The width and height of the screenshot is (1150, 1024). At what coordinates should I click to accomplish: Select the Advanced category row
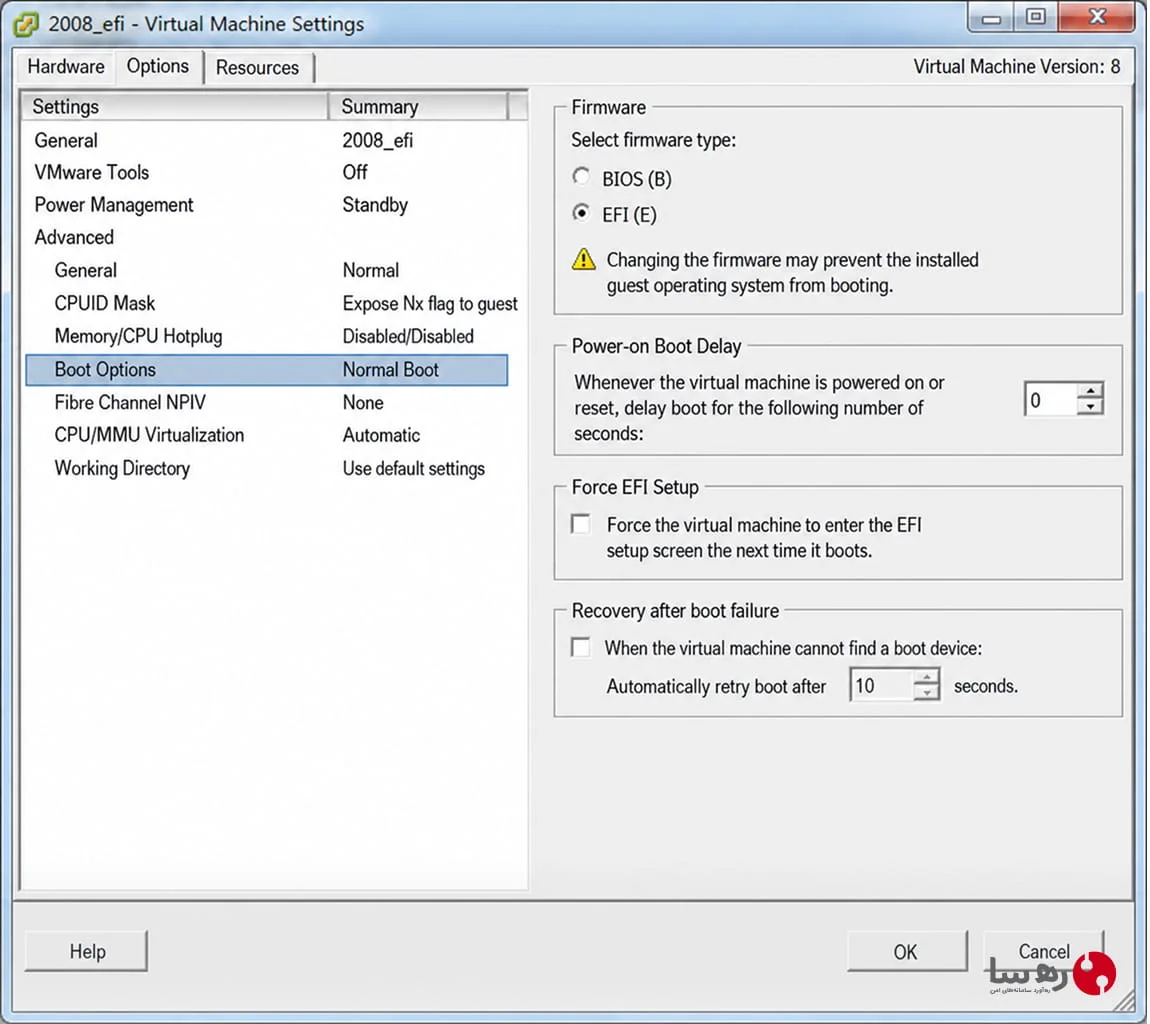coord(266,237)
